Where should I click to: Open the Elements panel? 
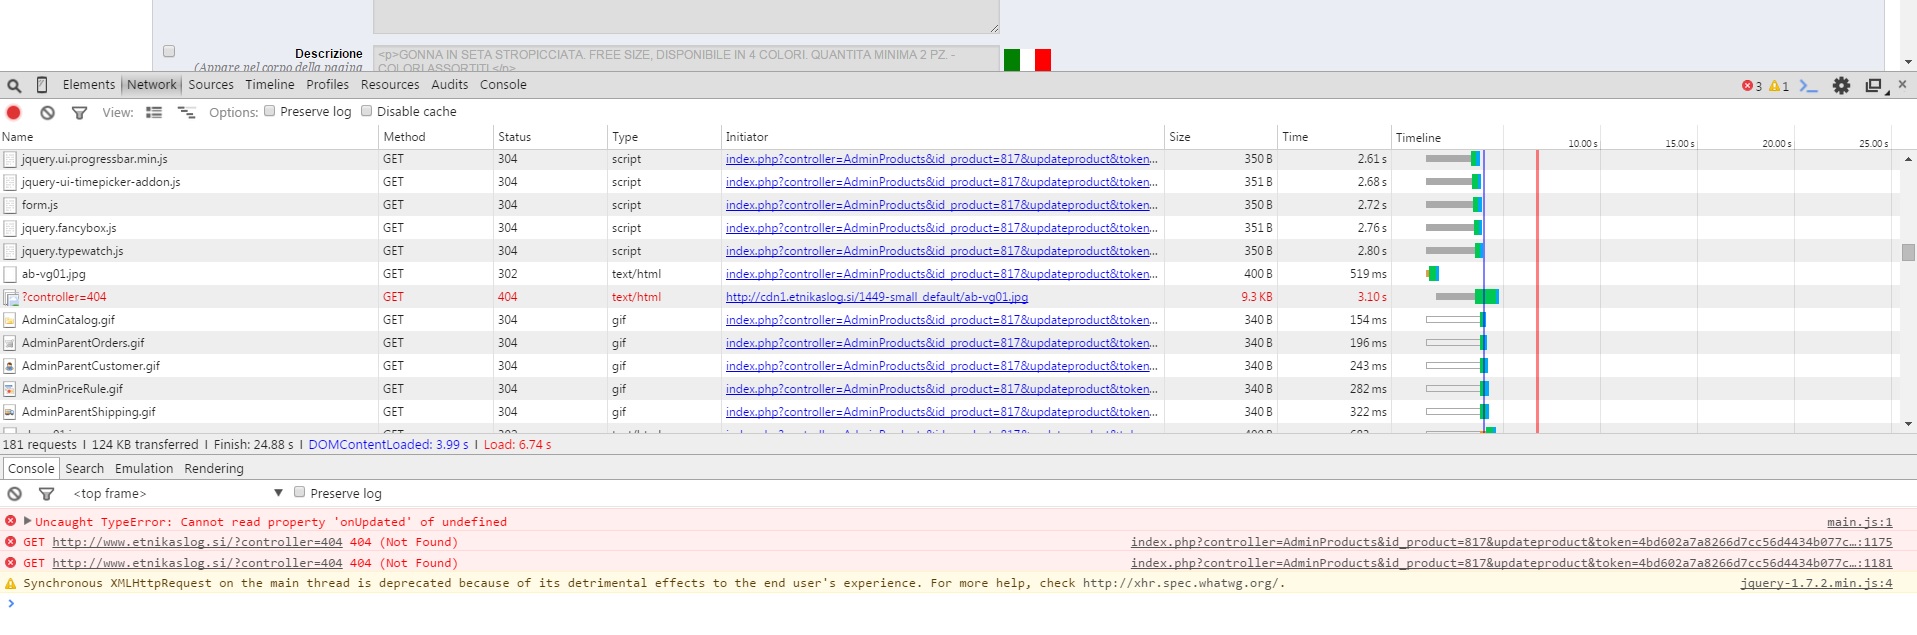point(89,85)
